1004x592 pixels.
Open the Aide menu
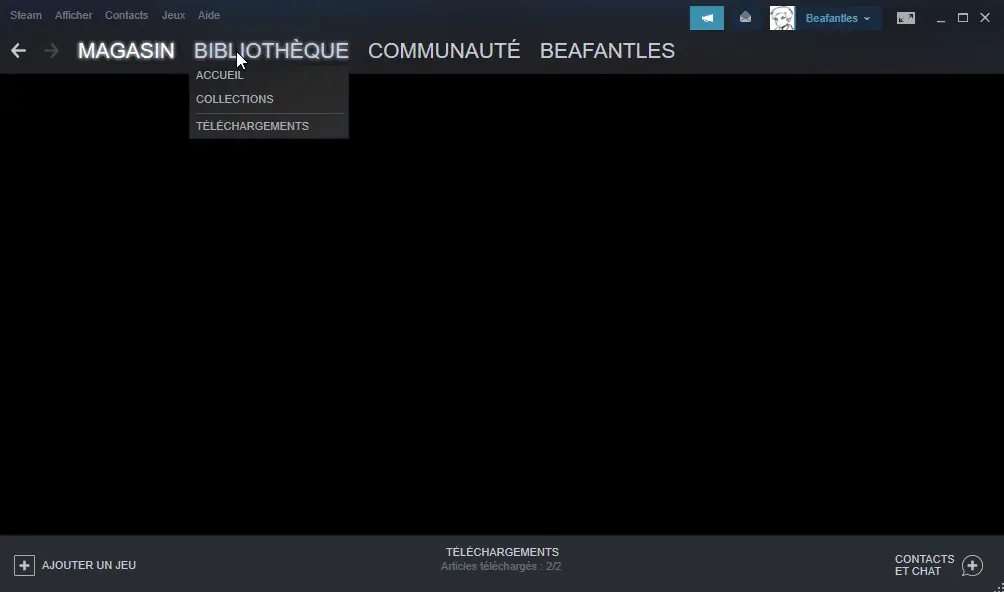pyautogui.click(x=209, y=15)
